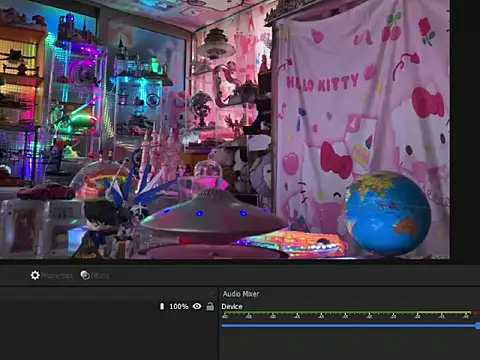
Task: Click the Batman figurine in the preview
Action: point(97,229)
